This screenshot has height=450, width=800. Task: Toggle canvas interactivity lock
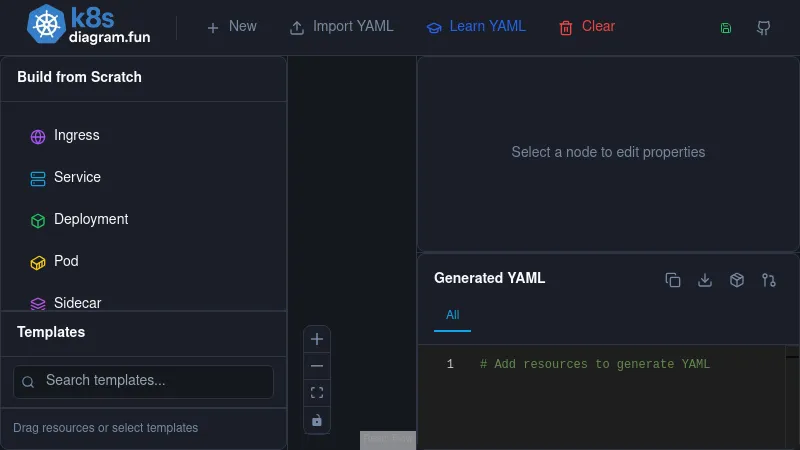coord(317,420)
